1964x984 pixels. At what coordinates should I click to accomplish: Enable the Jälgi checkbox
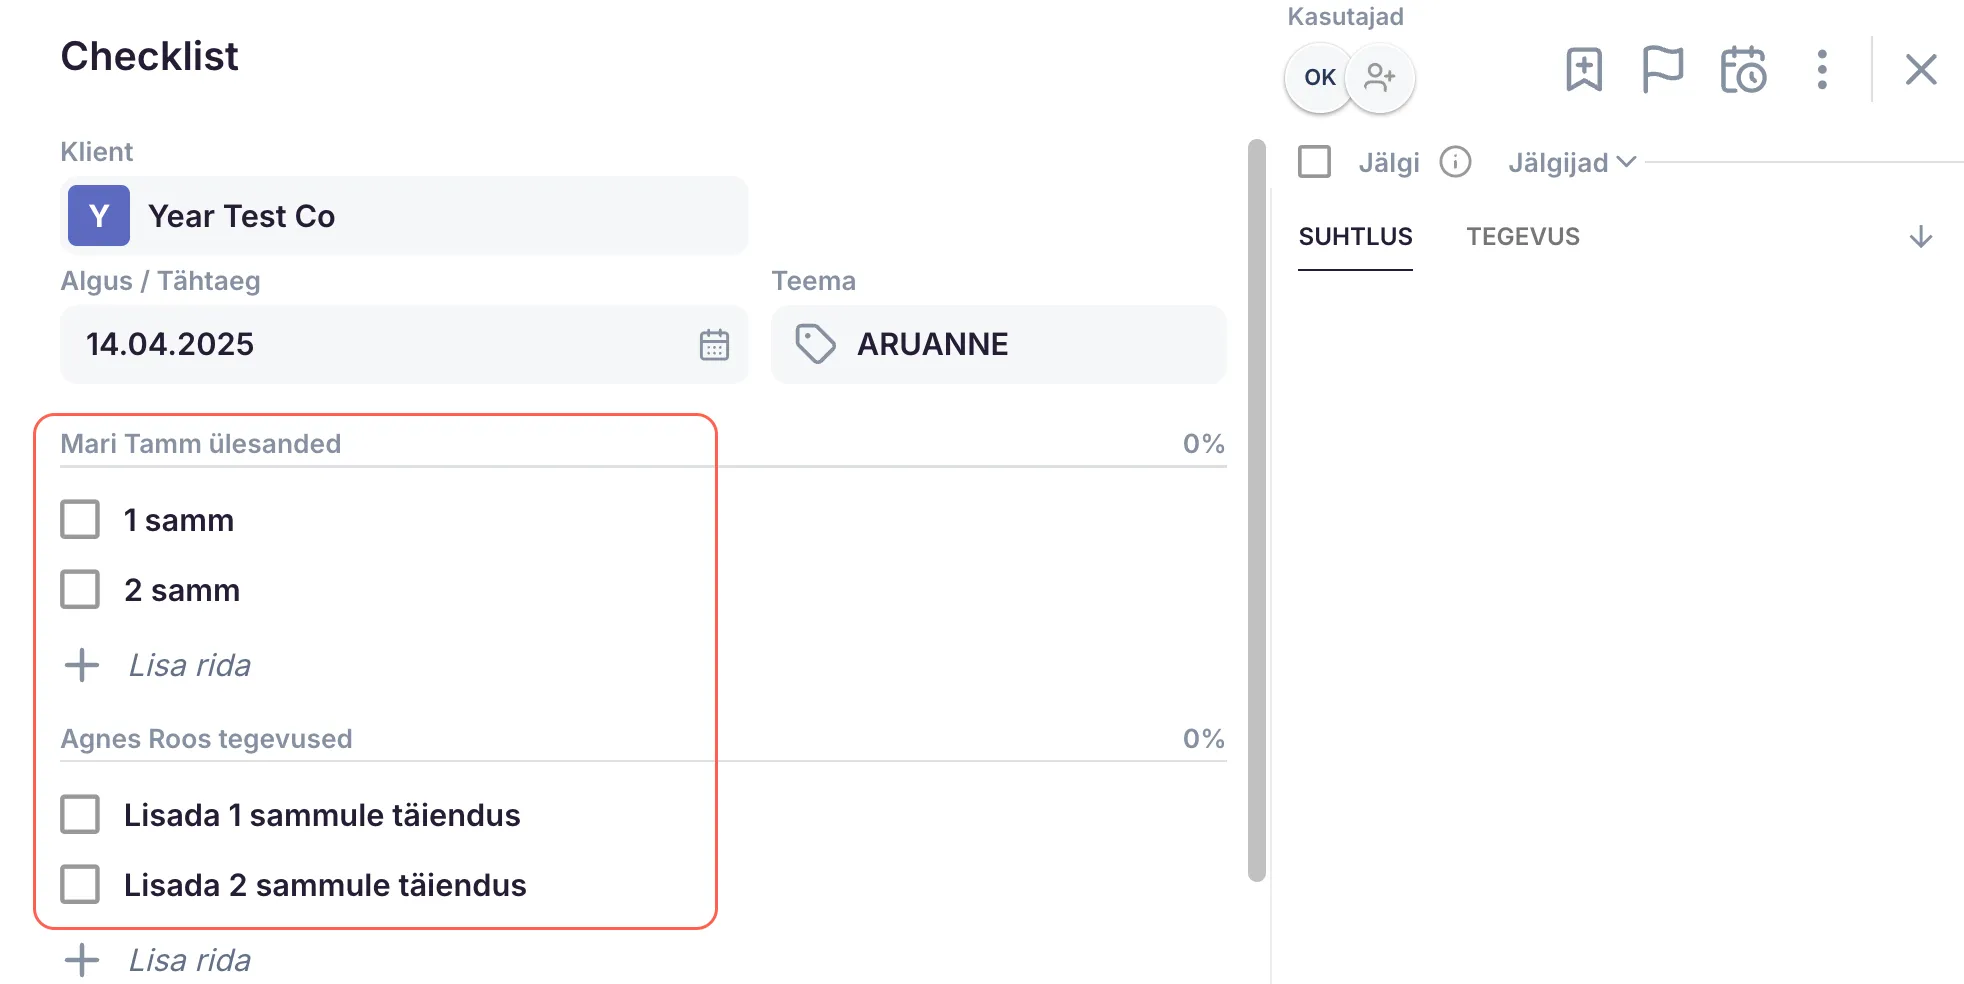[x=1314, y=162]
